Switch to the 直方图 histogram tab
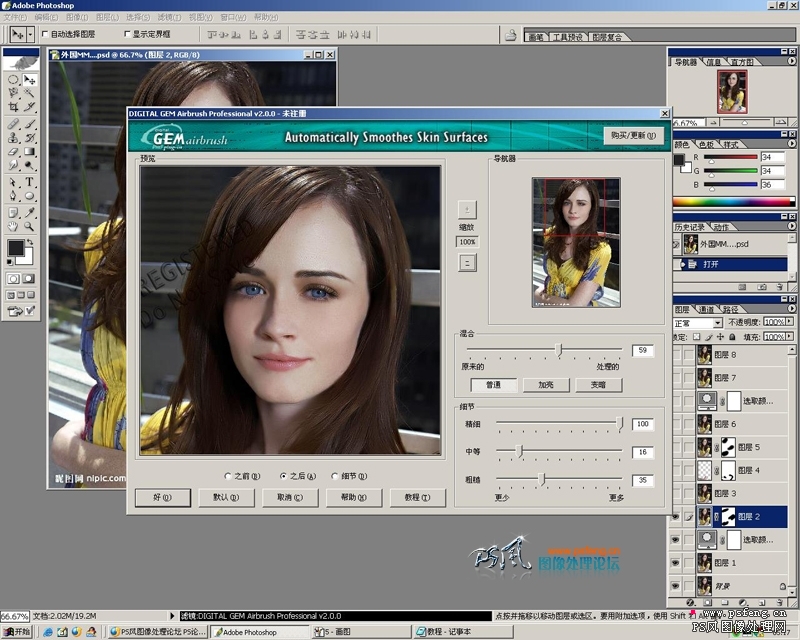Viewport: 800px width, 640px height. tap(742, 62)
